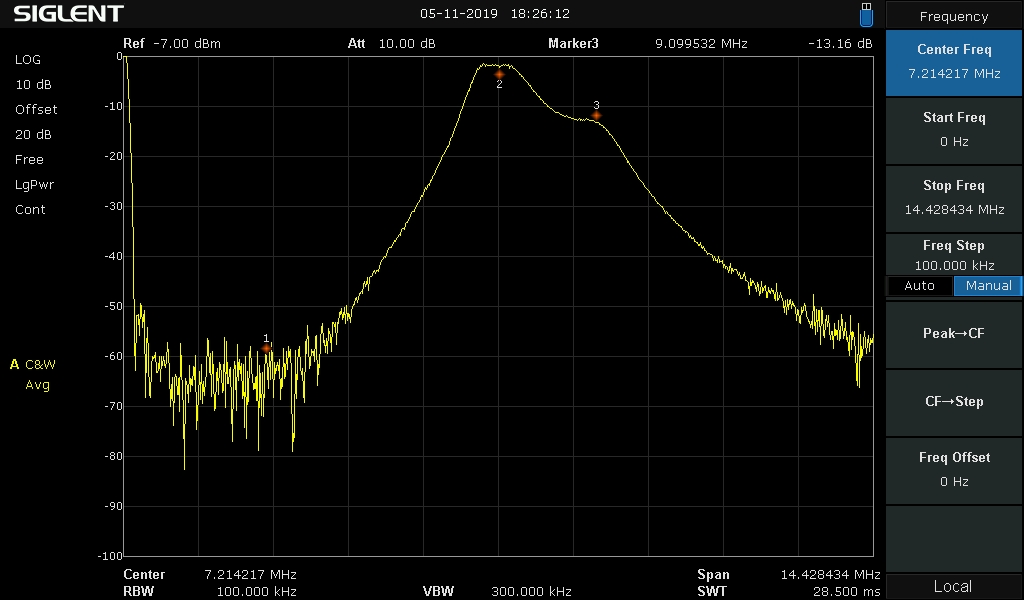Screen dimensions: 1024x600
Task: Click the Marker3 label readout
Action: coord(573,44)
